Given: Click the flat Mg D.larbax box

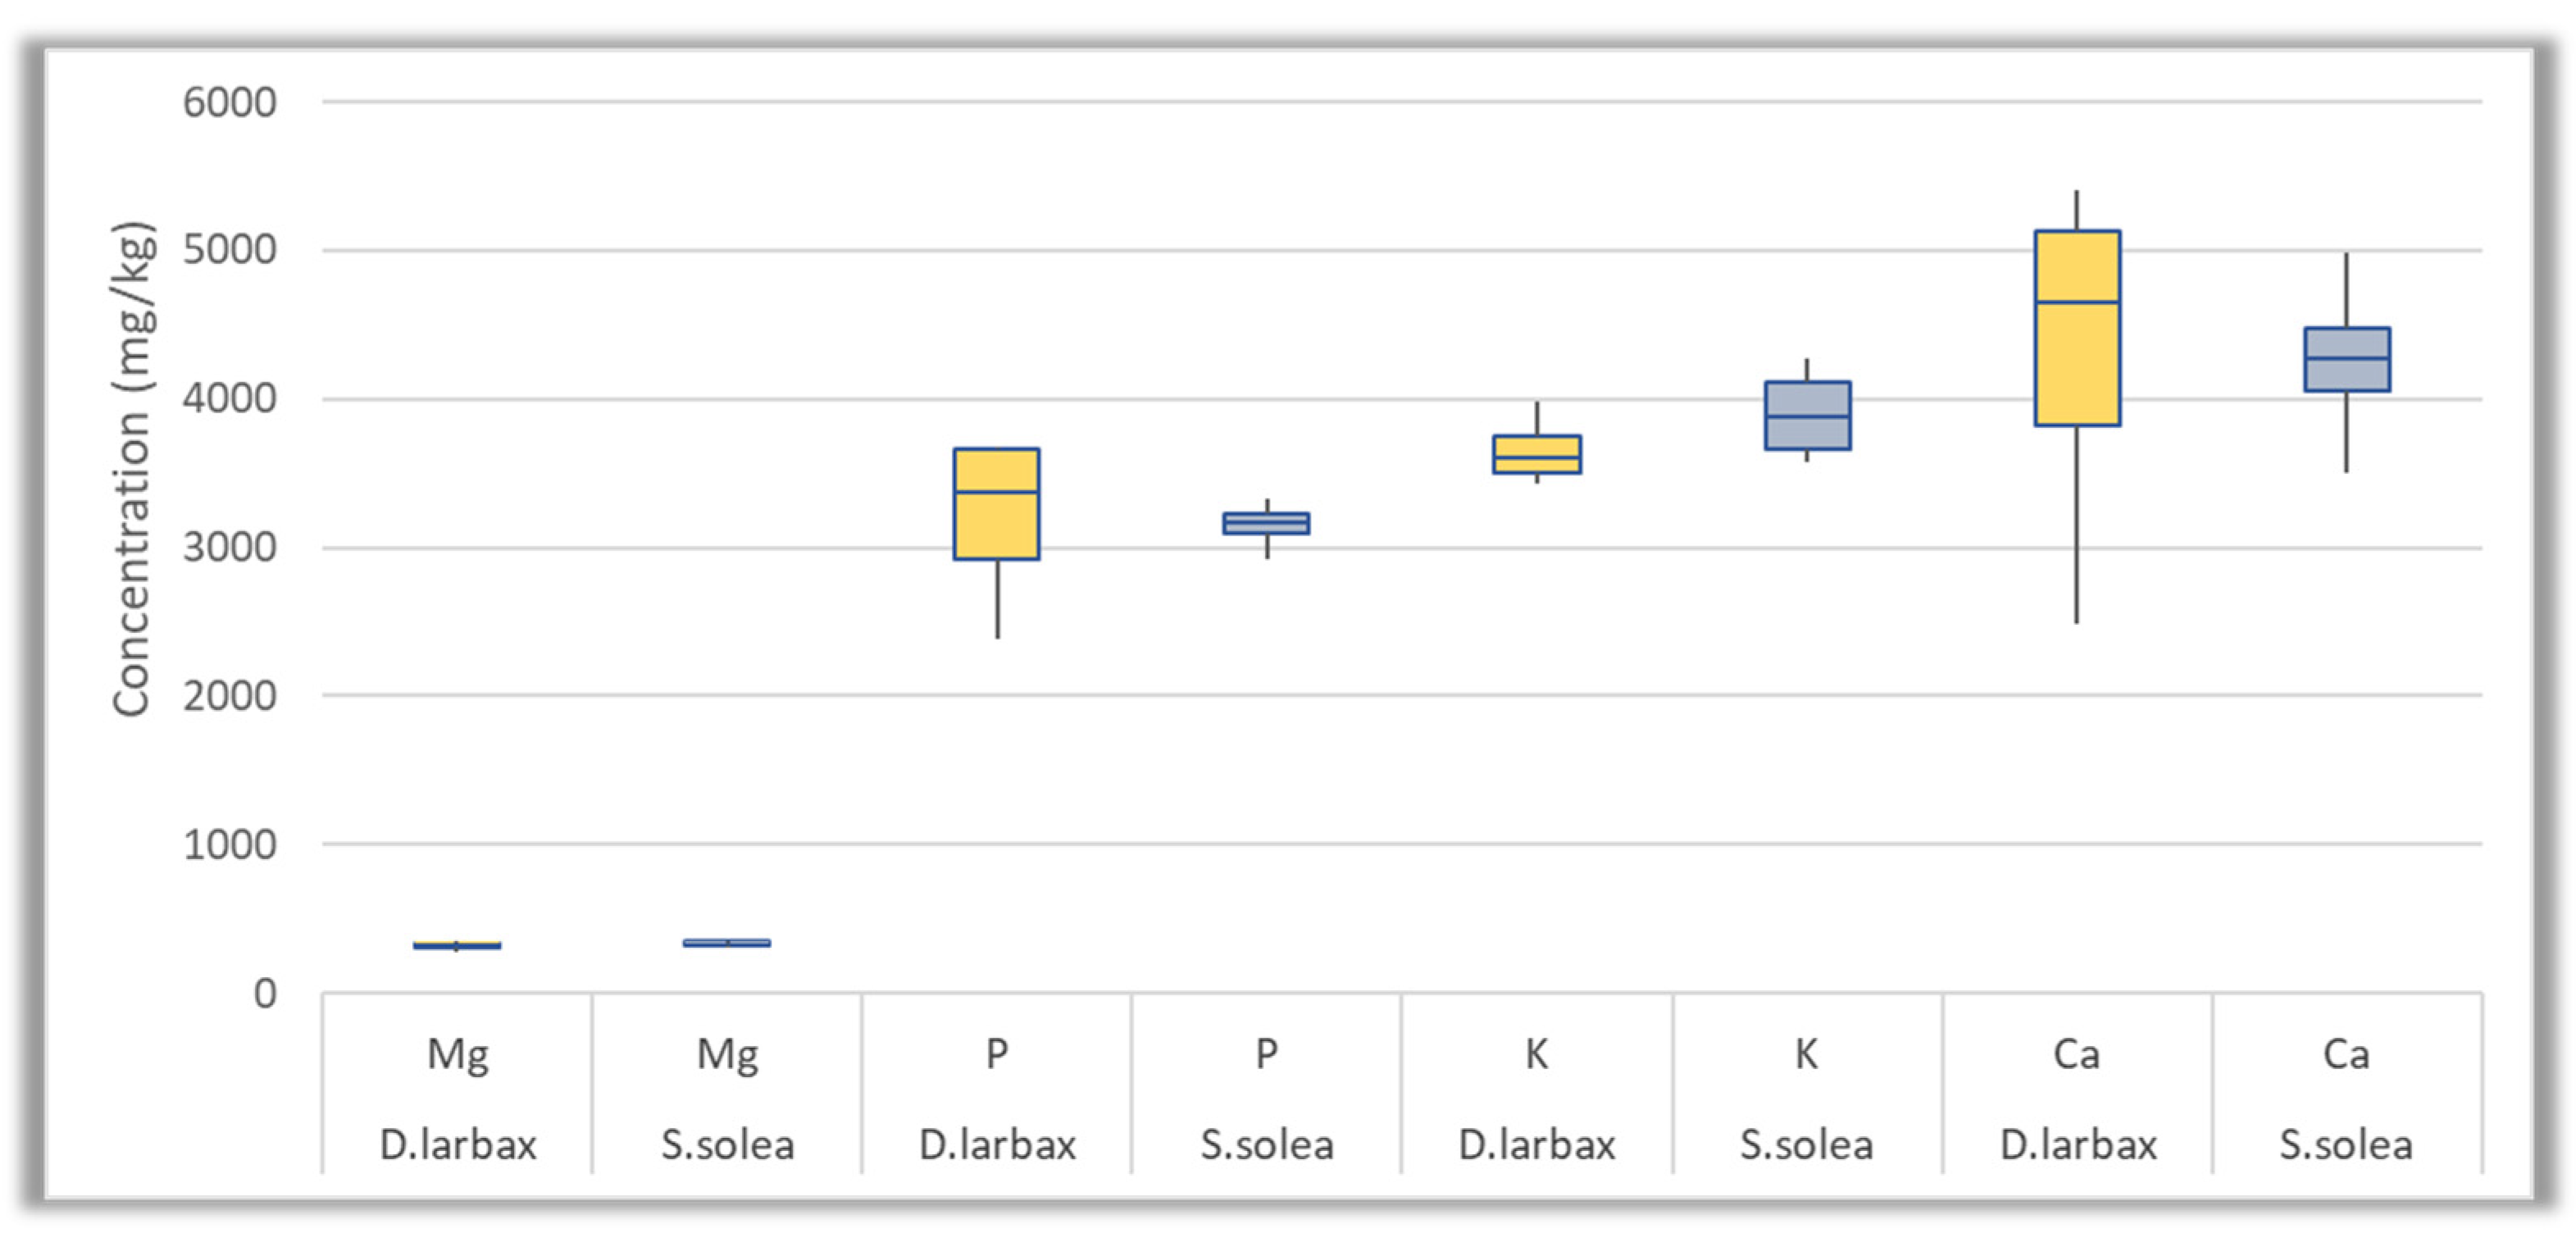Looking at the screenshot, I should tap(457, 945).
